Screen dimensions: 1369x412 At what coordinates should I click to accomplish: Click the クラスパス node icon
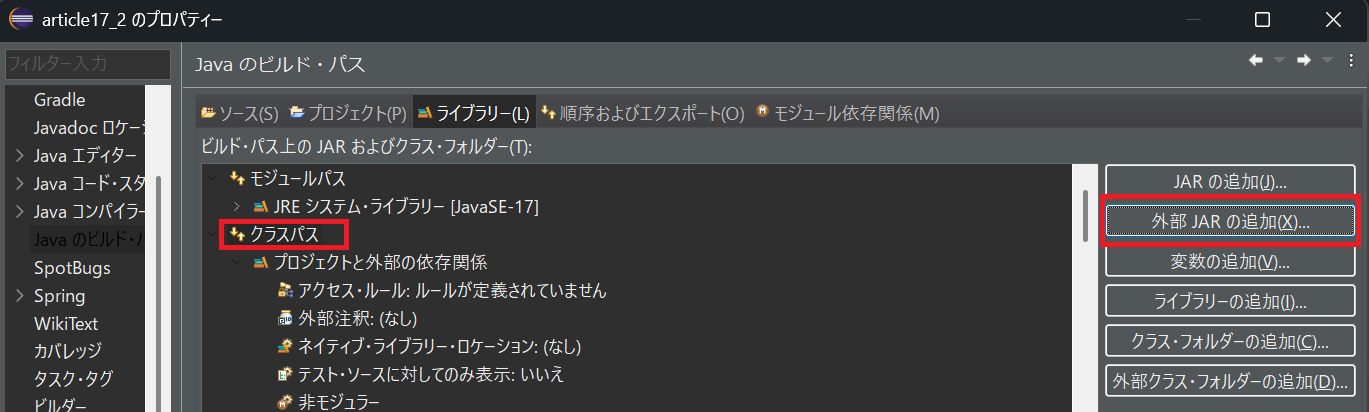(237, 235)
